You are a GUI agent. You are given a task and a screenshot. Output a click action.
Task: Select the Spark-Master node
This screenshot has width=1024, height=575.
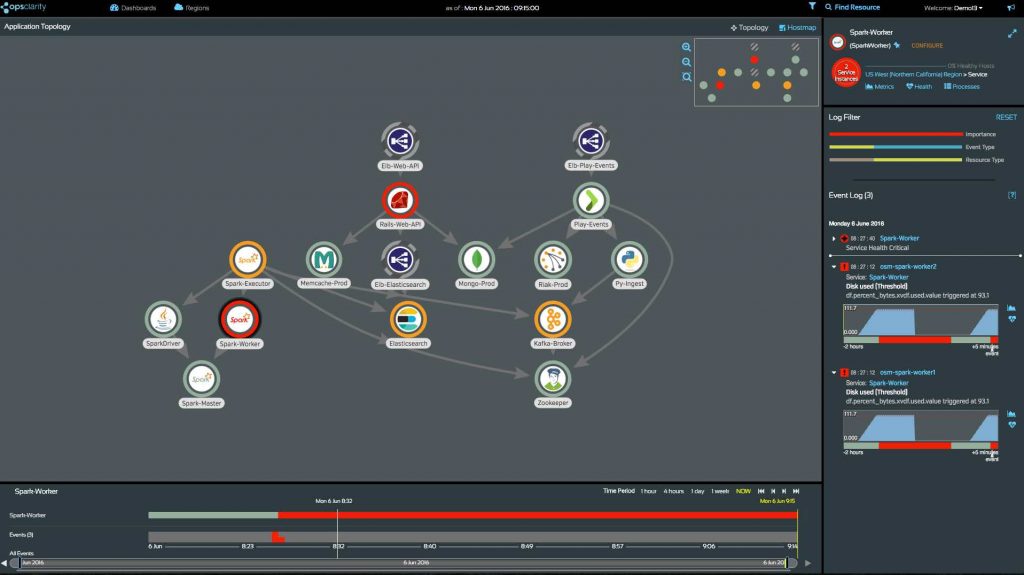point(201,378)
